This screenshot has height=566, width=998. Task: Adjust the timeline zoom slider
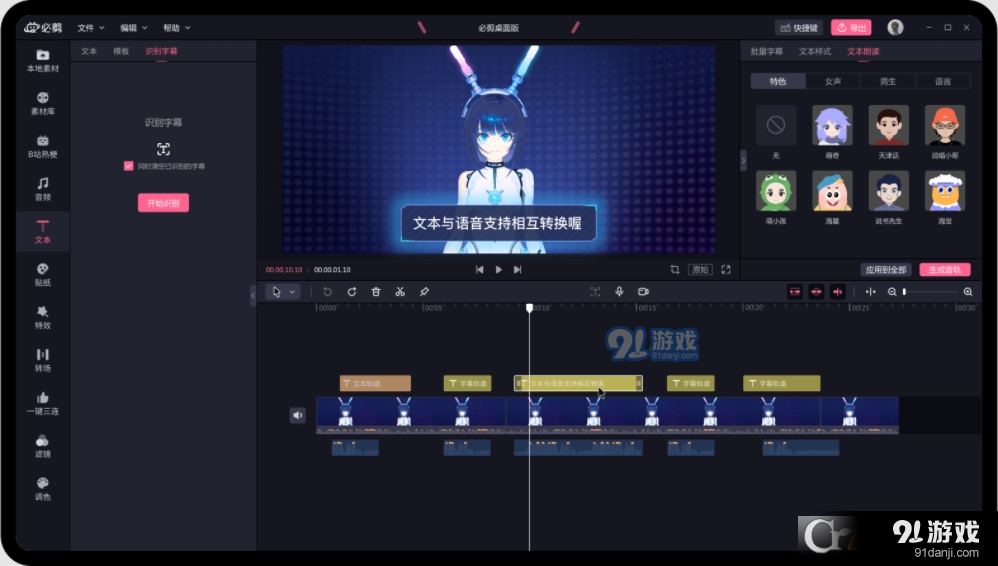[930, 292]
